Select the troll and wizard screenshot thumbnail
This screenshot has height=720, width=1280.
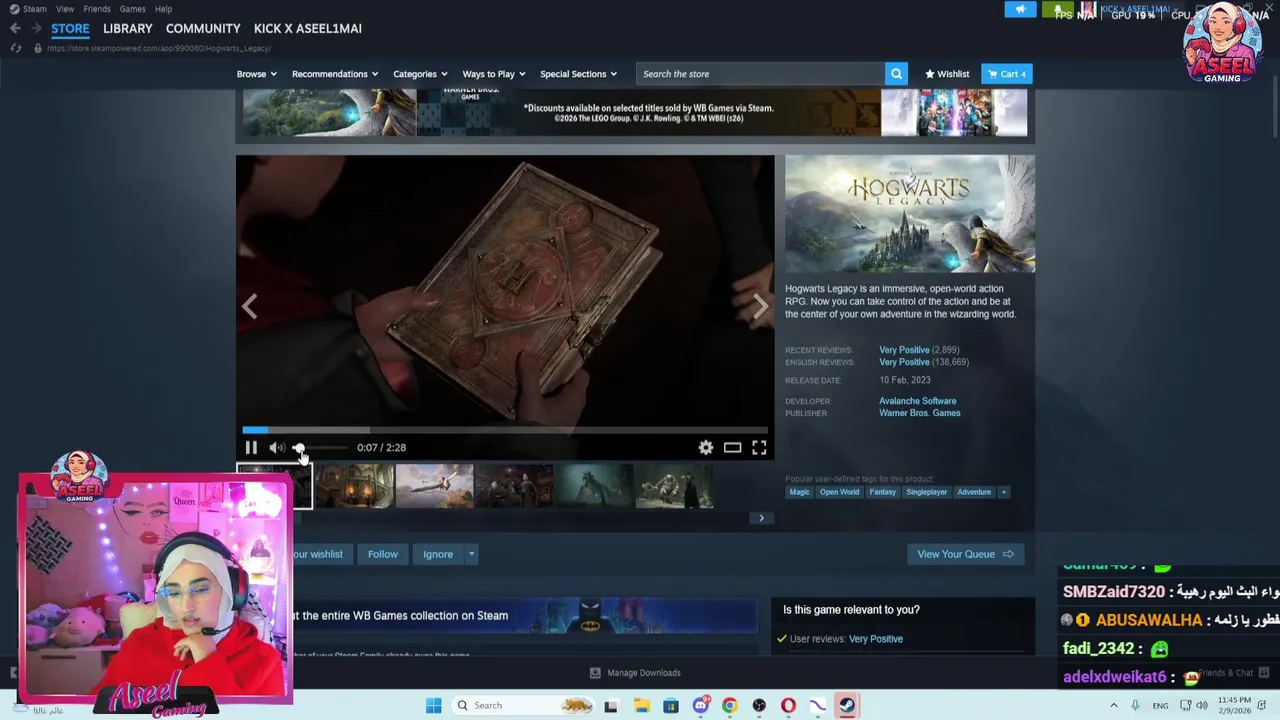674,487
